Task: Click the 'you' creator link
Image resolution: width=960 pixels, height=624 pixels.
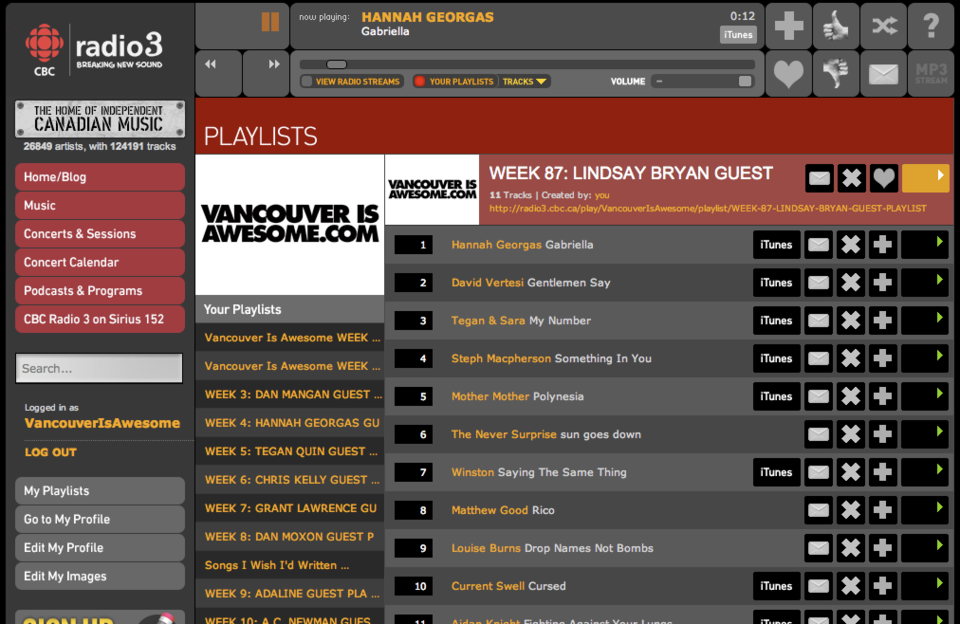Action: [x=602, y=195]
